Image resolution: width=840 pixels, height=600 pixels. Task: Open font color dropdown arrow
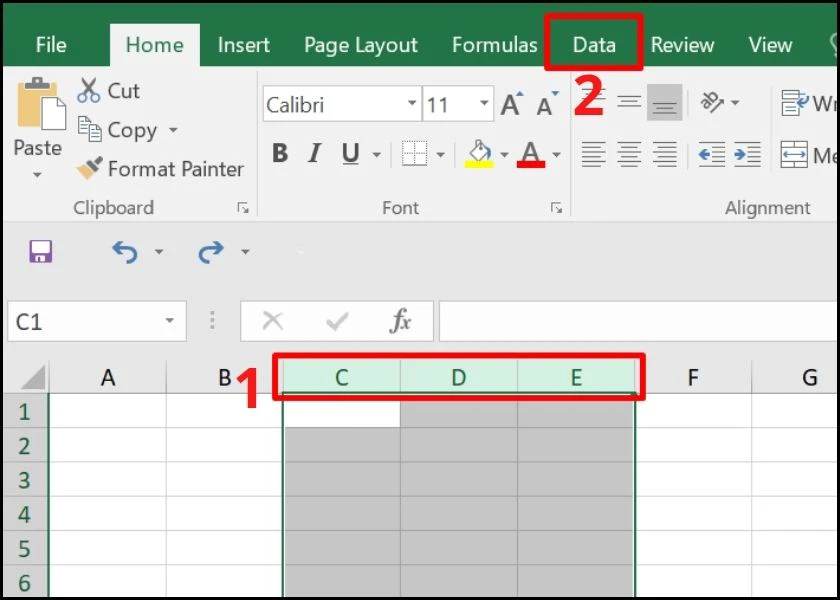pyautogui.click(x=556, y=155)
